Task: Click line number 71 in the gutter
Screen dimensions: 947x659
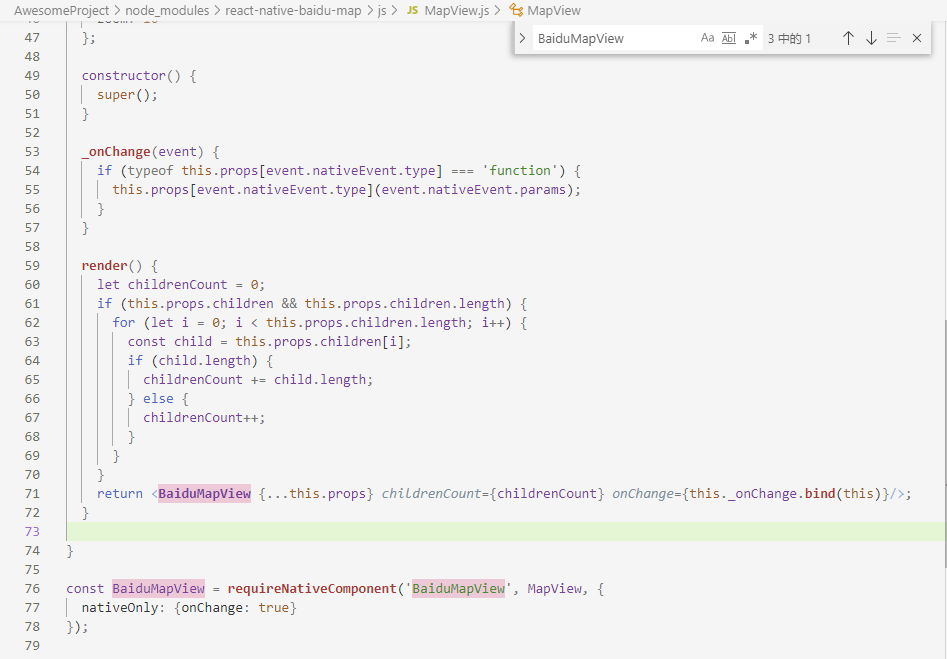Action: coord(31,493)
